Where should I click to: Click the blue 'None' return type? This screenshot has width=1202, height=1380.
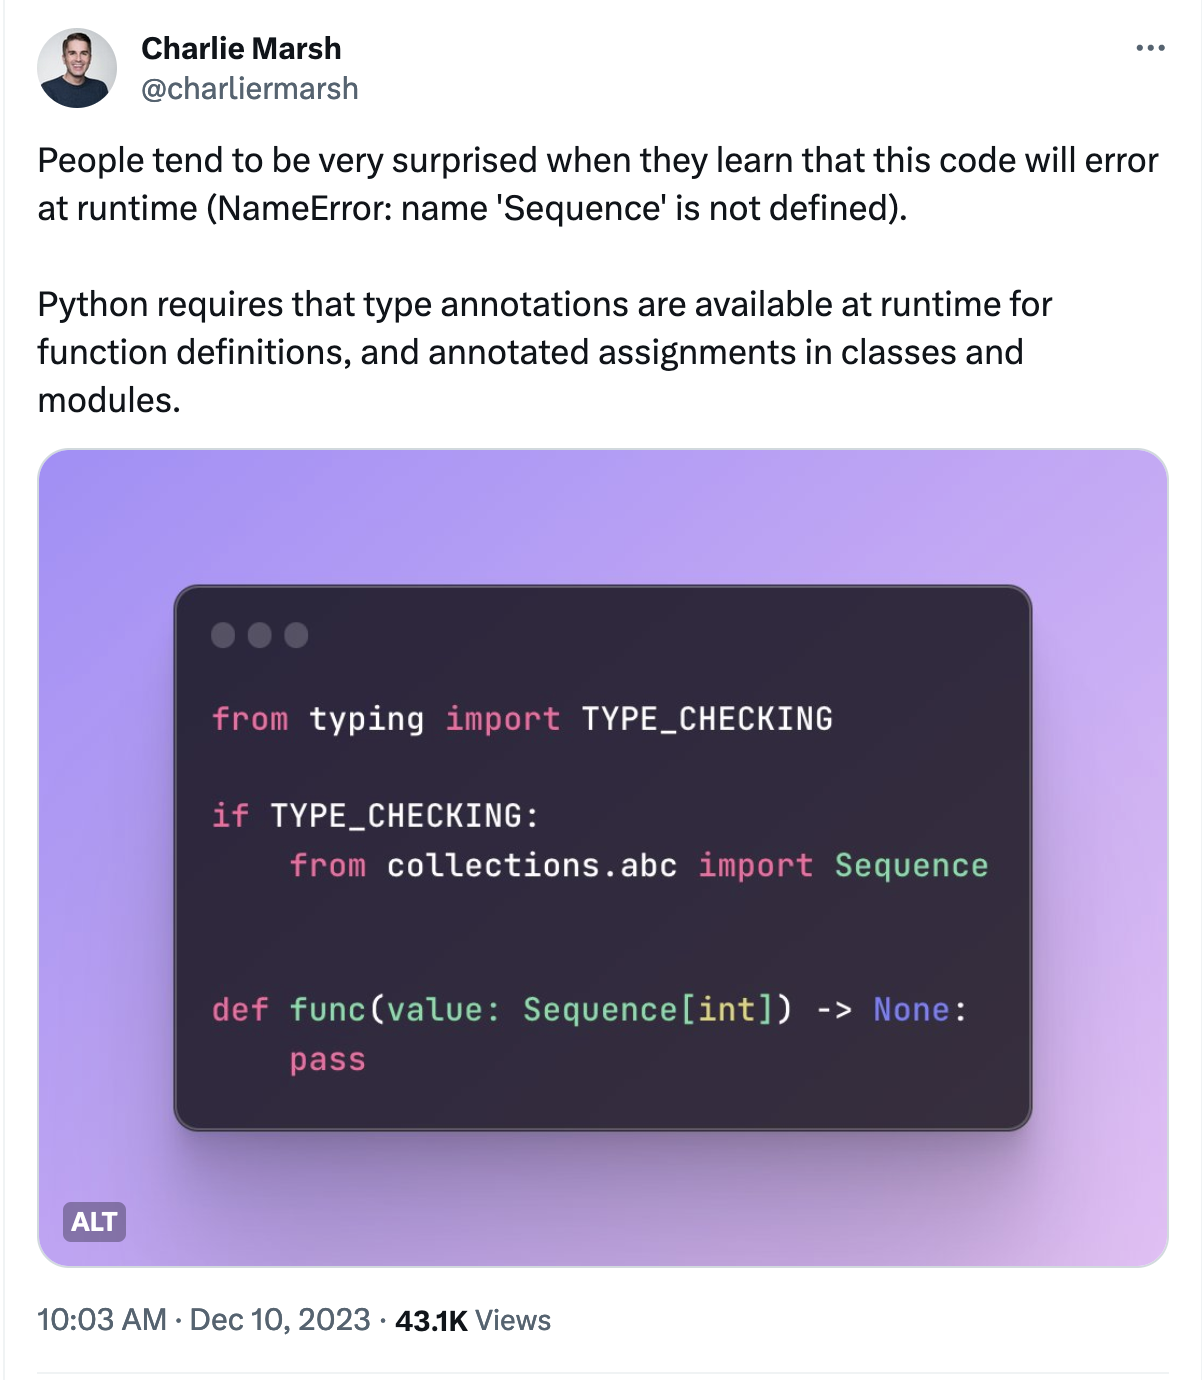click(911, 1009)
